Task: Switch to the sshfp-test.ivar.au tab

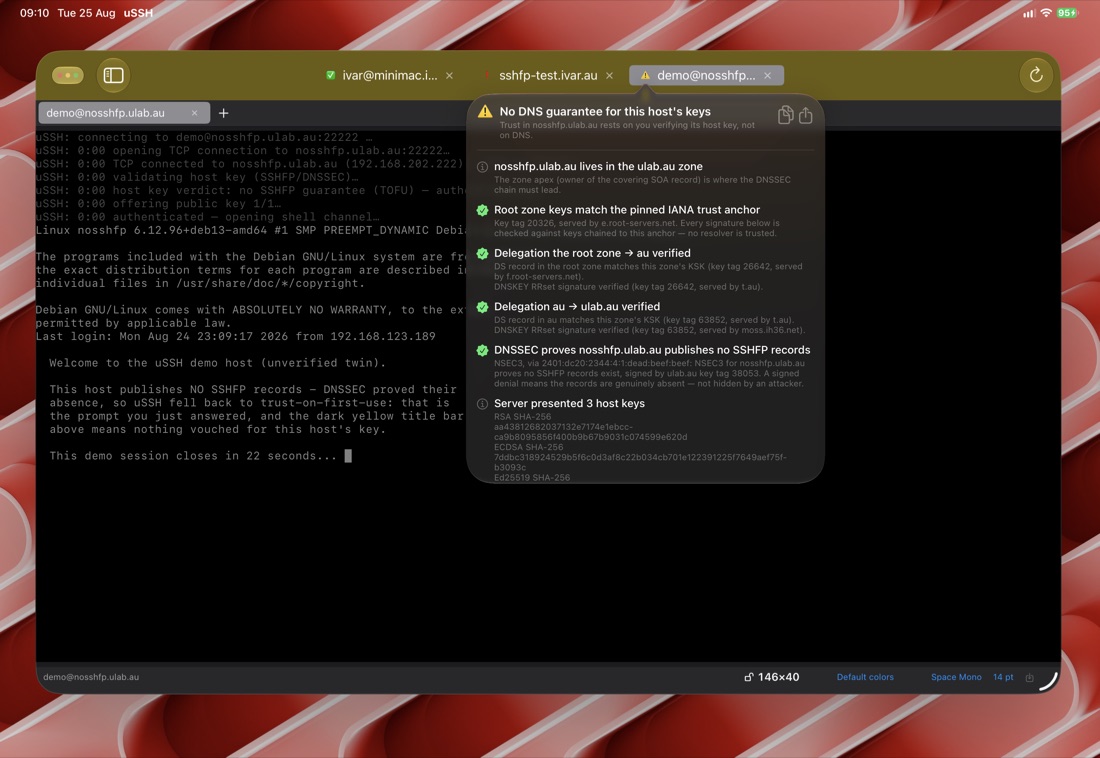Action: pos(548,75)
